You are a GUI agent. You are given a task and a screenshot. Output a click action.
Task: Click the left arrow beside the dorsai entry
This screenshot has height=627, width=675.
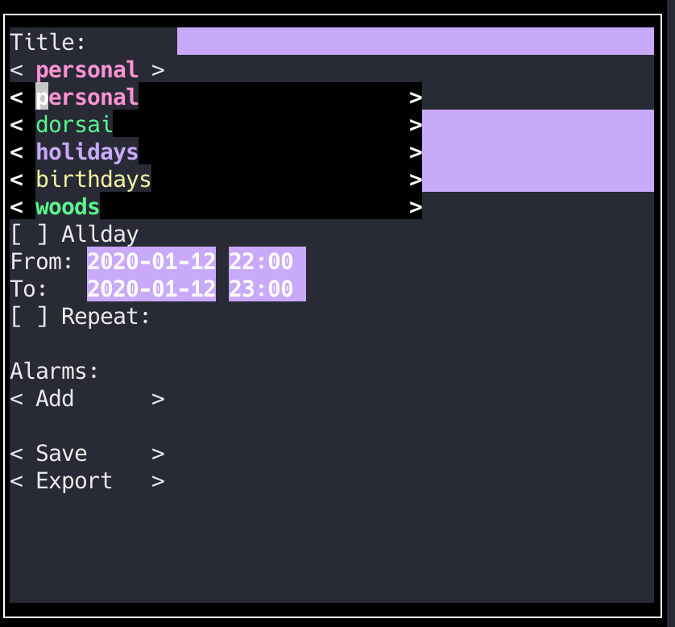tap(17, 125)
